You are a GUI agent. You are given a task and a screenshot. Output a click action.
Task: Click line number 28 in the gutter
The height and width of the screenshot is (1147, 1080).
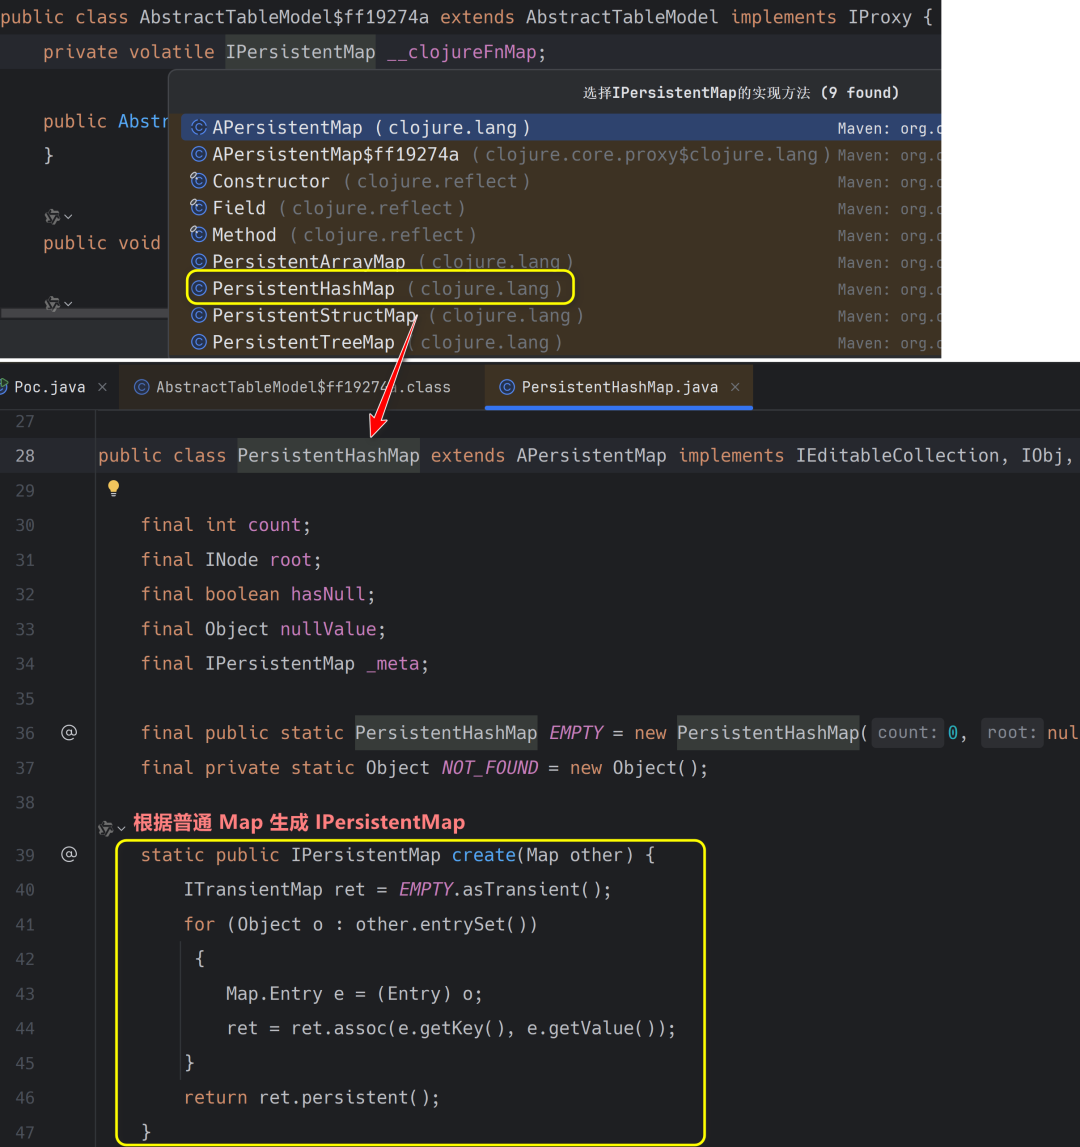25,456
